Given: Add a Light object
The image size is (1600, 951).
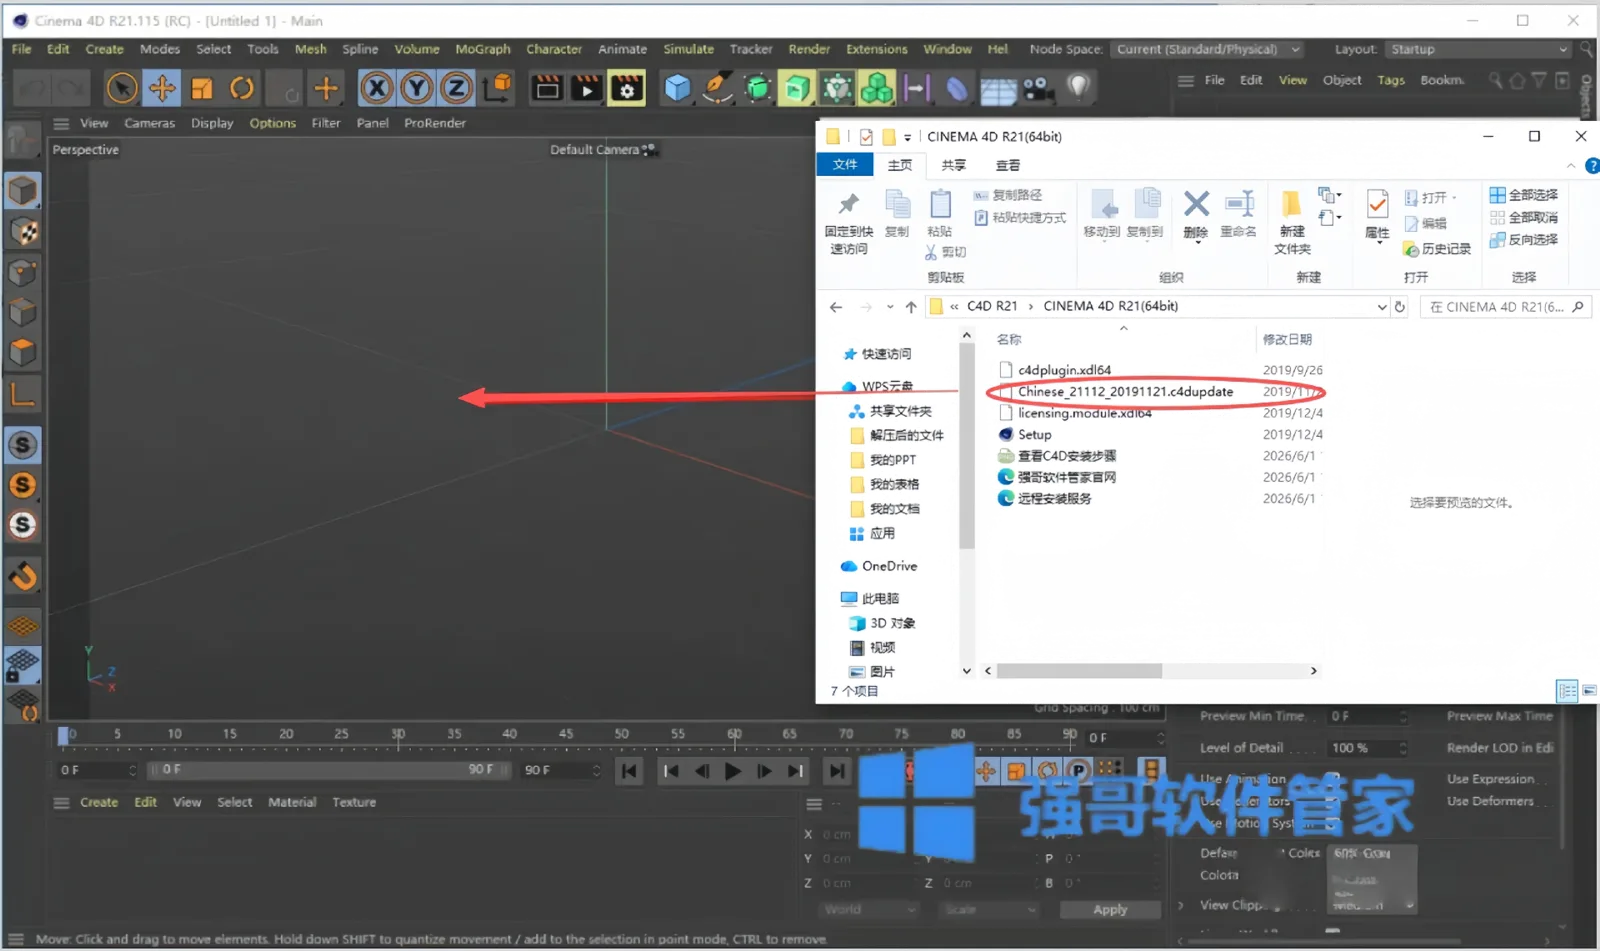Looking at the screenshot, I should pyautogui.click(x=1077, y=89).
